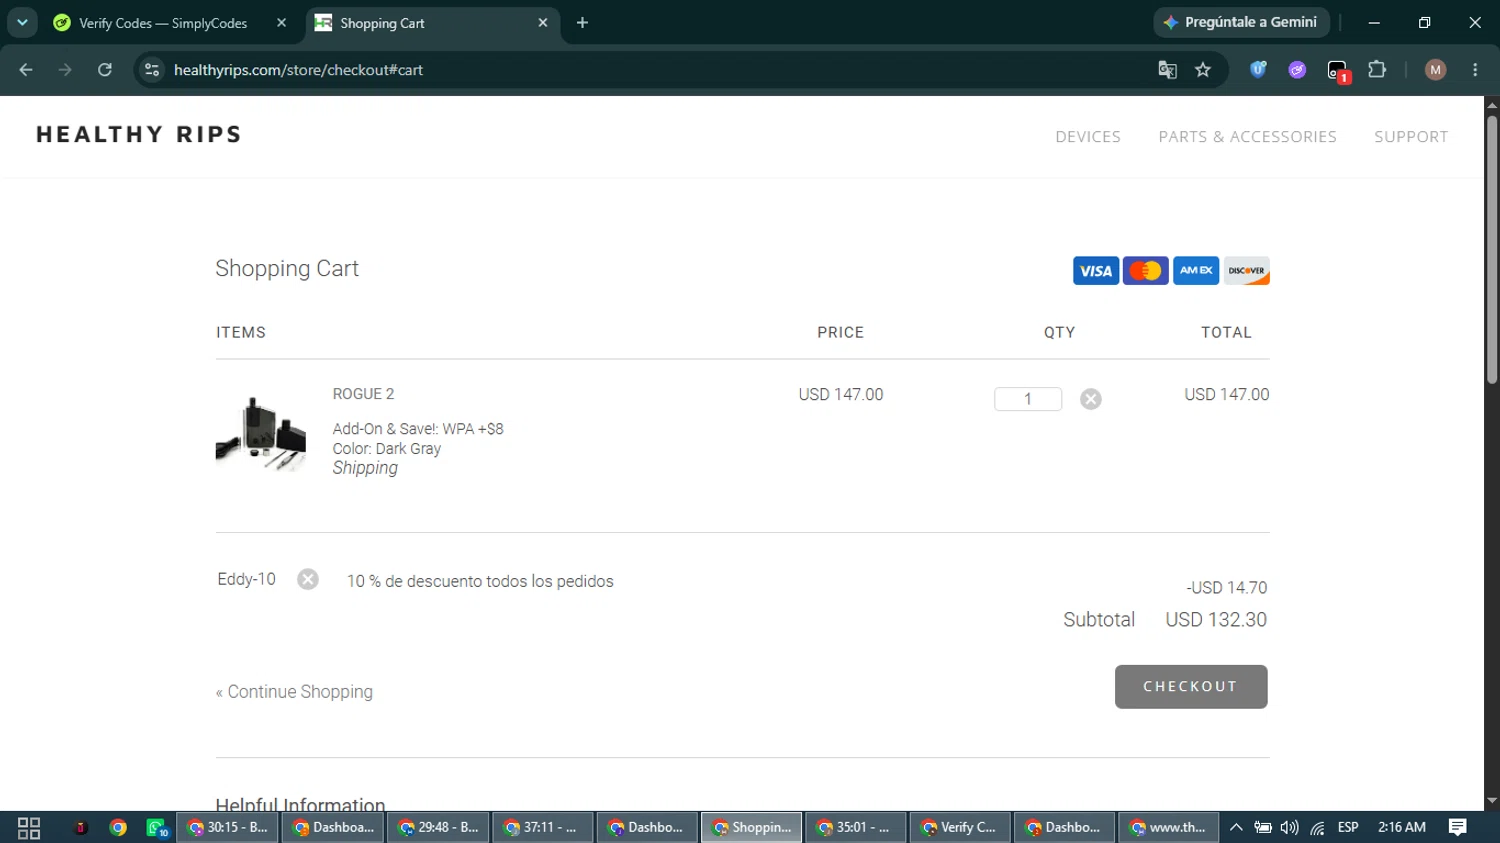The width and height of the screenshot is (1500, 843).
Task: Switch to the 29:48 taskbar window
Action: pyautogui.click(x=439, y=828)
